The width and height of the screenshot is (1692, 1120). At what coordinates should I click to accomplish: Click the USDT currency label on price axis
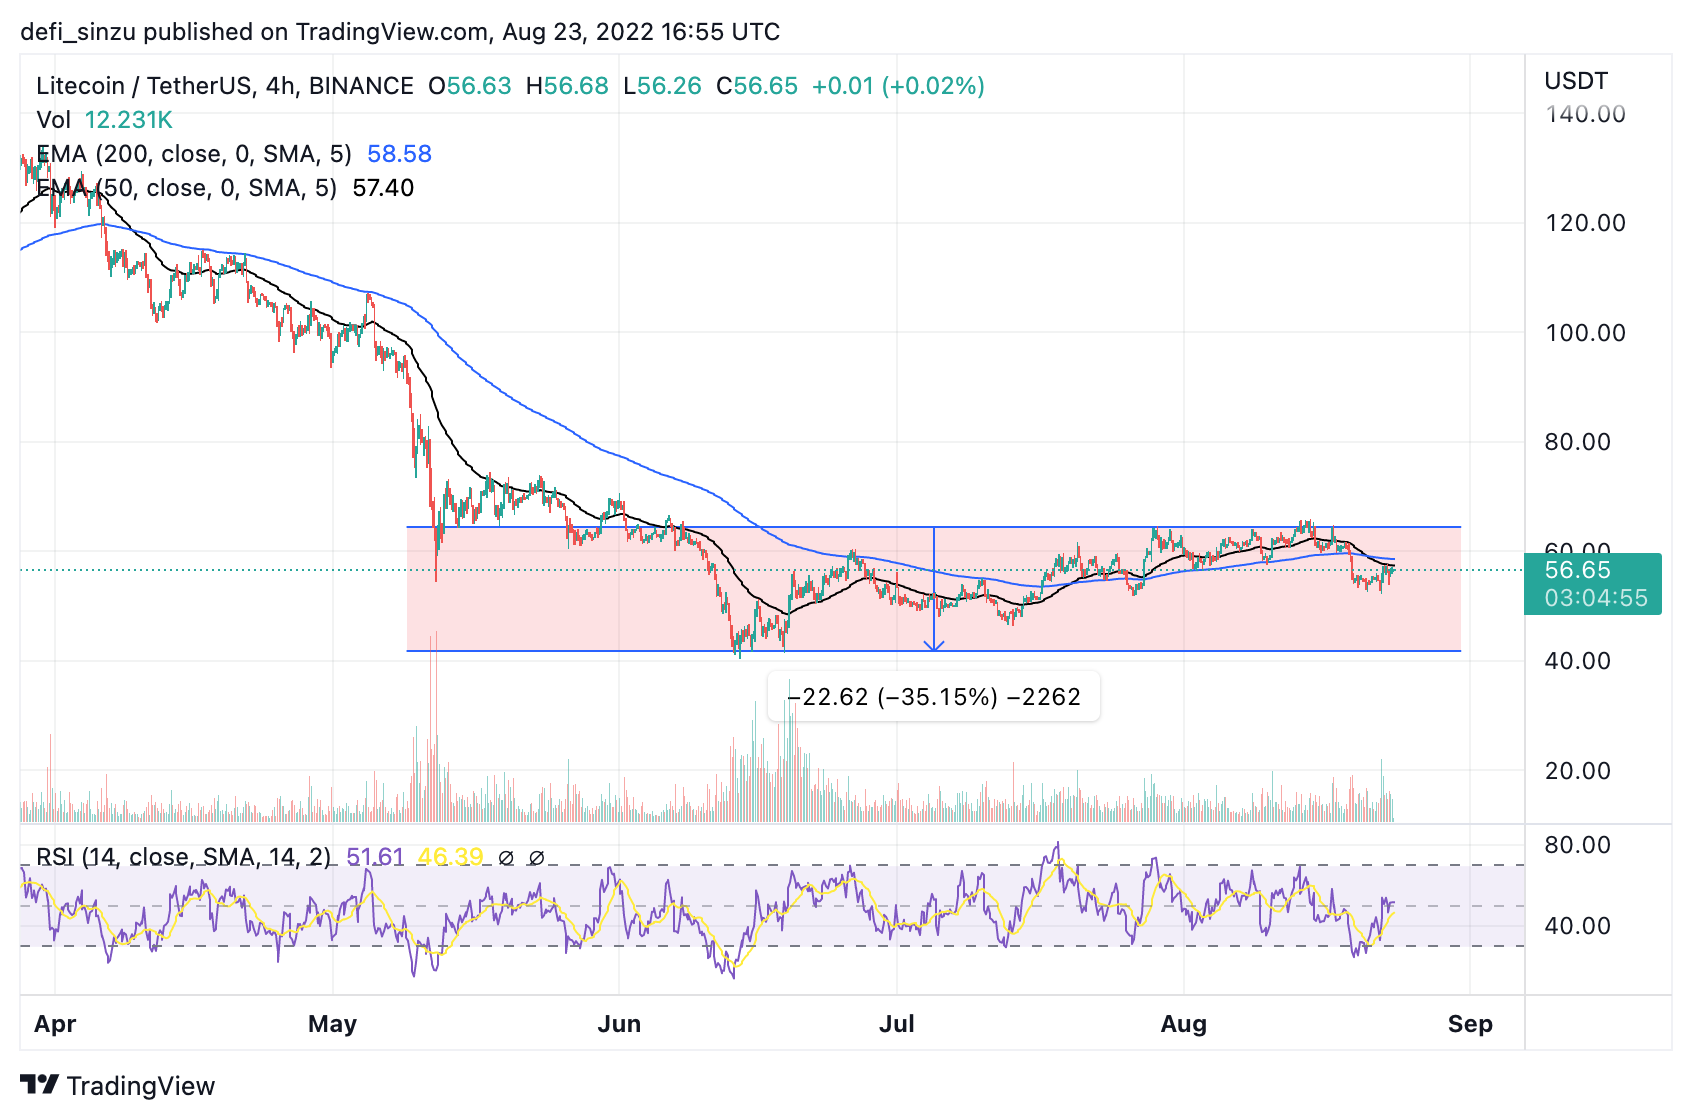pyautogui.click(x=1576, y=81)
